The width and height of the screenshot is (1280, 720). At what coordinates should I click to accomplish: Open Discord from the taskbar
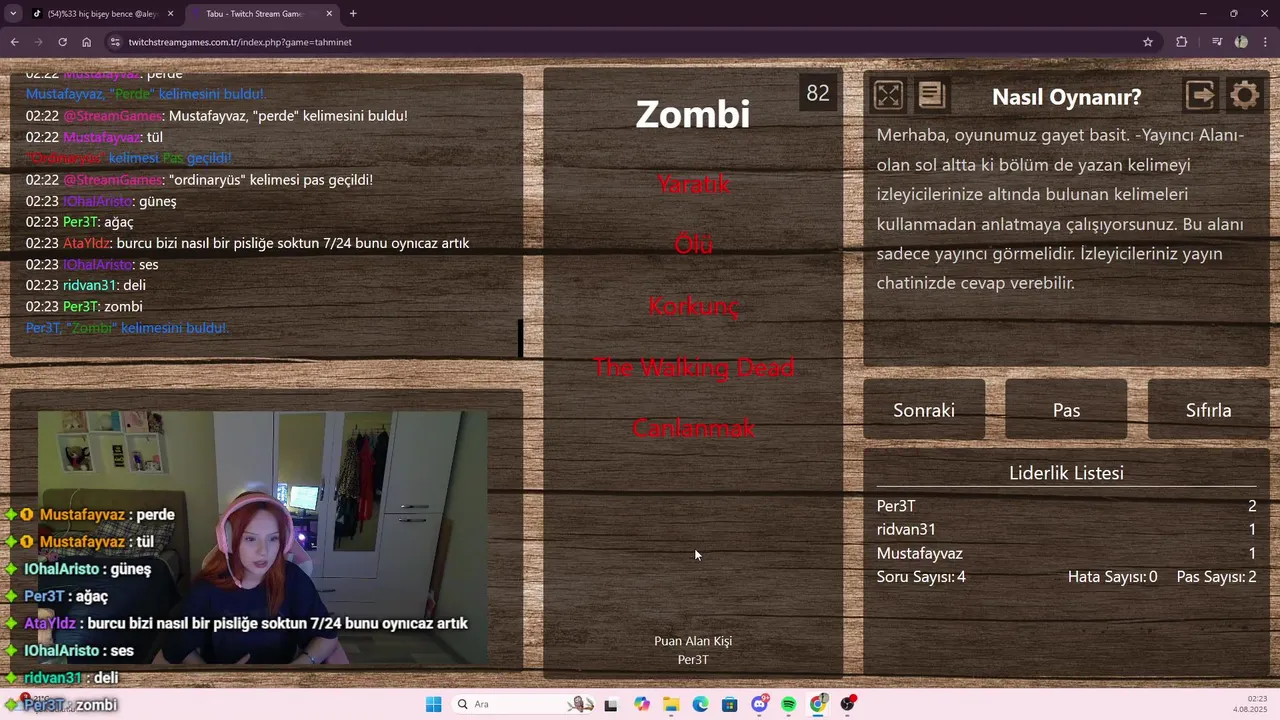click(759, 704)
